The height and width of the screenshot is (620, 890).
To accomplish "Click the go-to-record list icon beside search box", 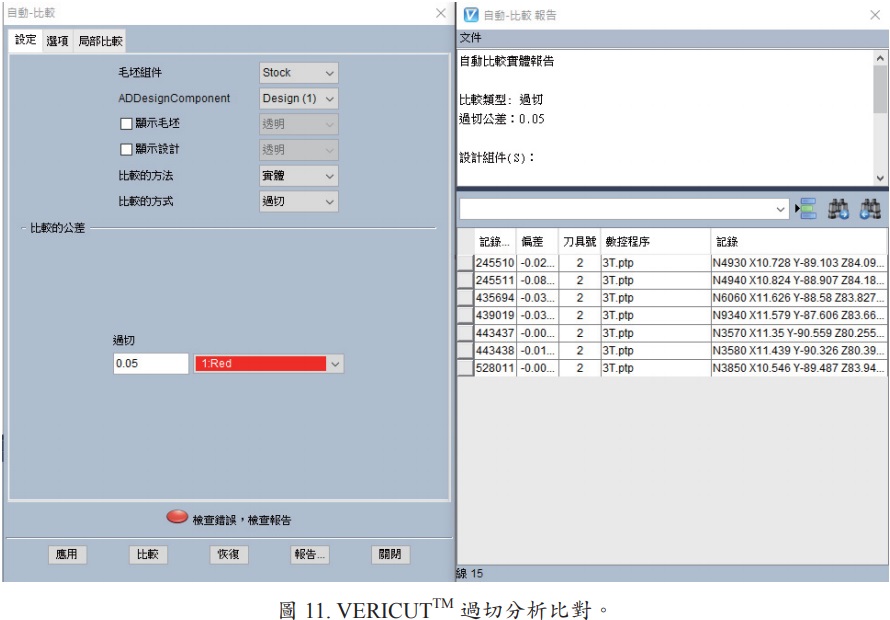I will pos(806,209).
